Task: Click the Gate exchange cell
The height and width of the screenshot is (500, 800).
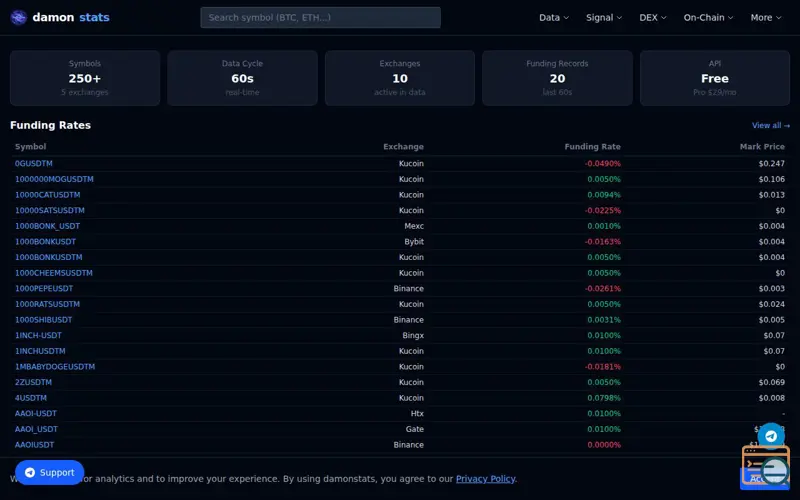Action: [x=414, y=429]
